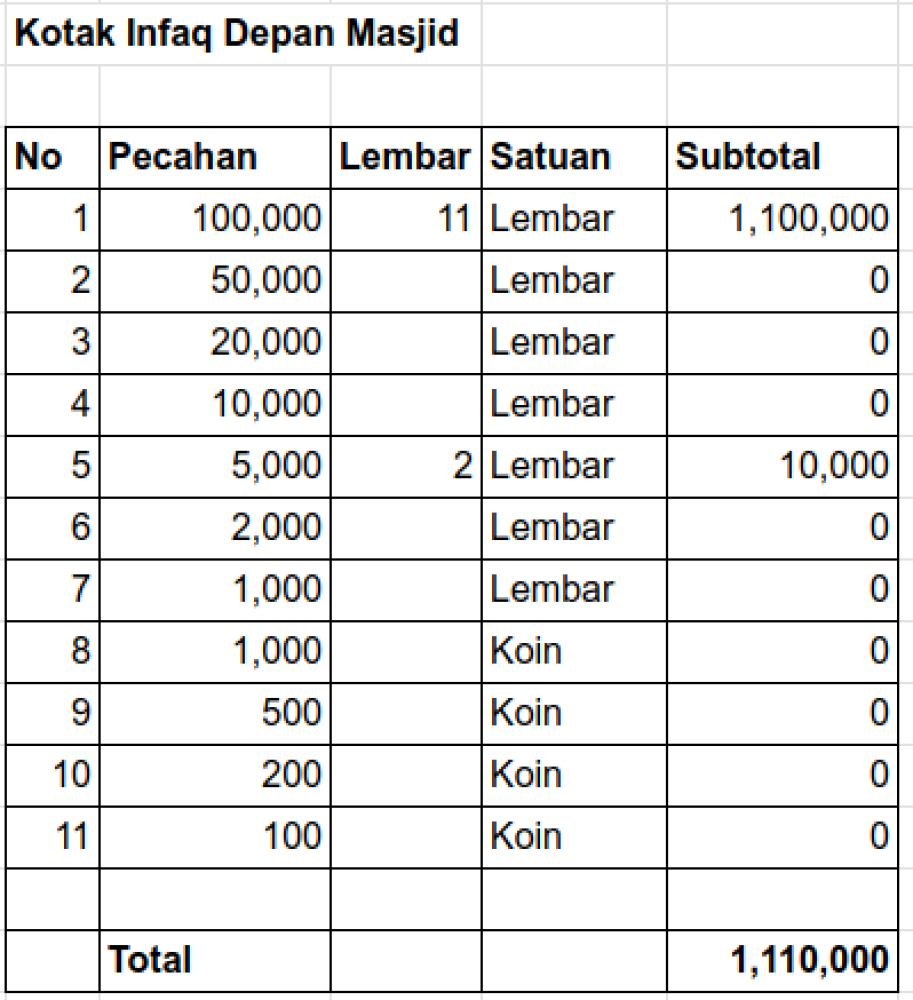Click the empty count cell for the 100 coin
Viewport: 913px width, 1000px height.
click(405, 836)
